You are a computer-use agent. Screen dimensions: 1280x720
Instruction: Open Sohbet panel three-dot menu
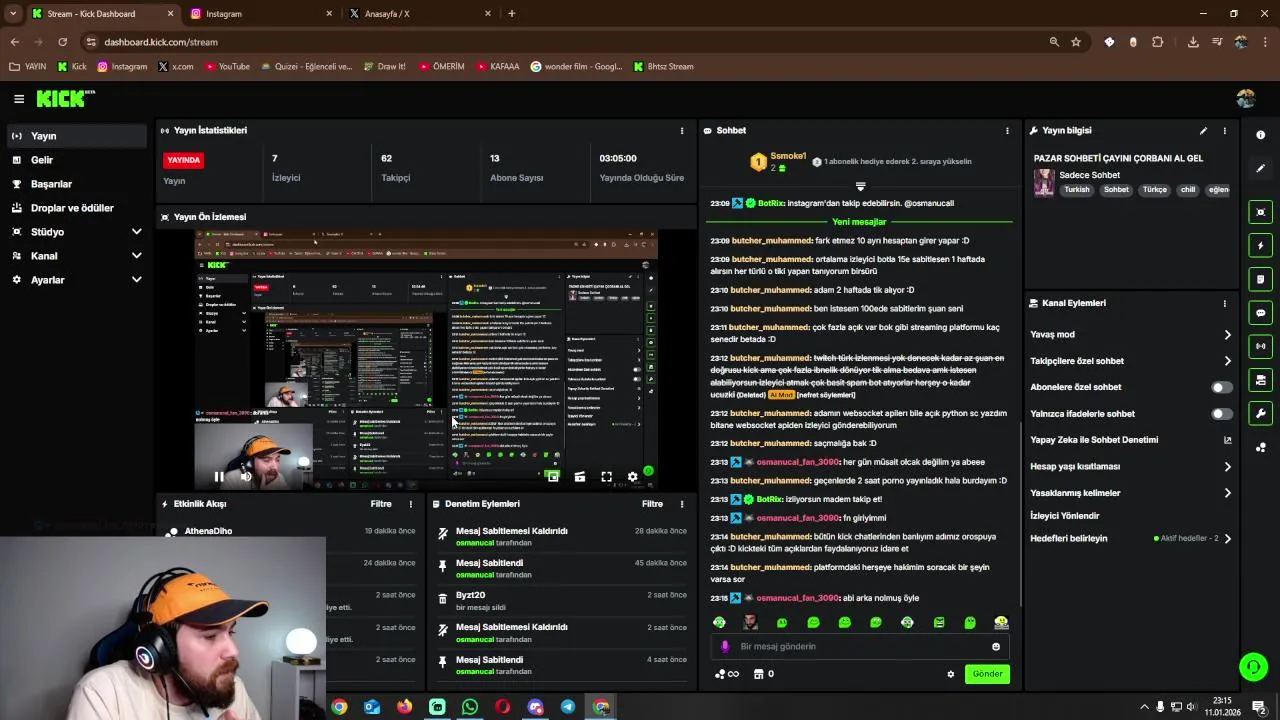pyautogui.click(x=1007, y=131)
